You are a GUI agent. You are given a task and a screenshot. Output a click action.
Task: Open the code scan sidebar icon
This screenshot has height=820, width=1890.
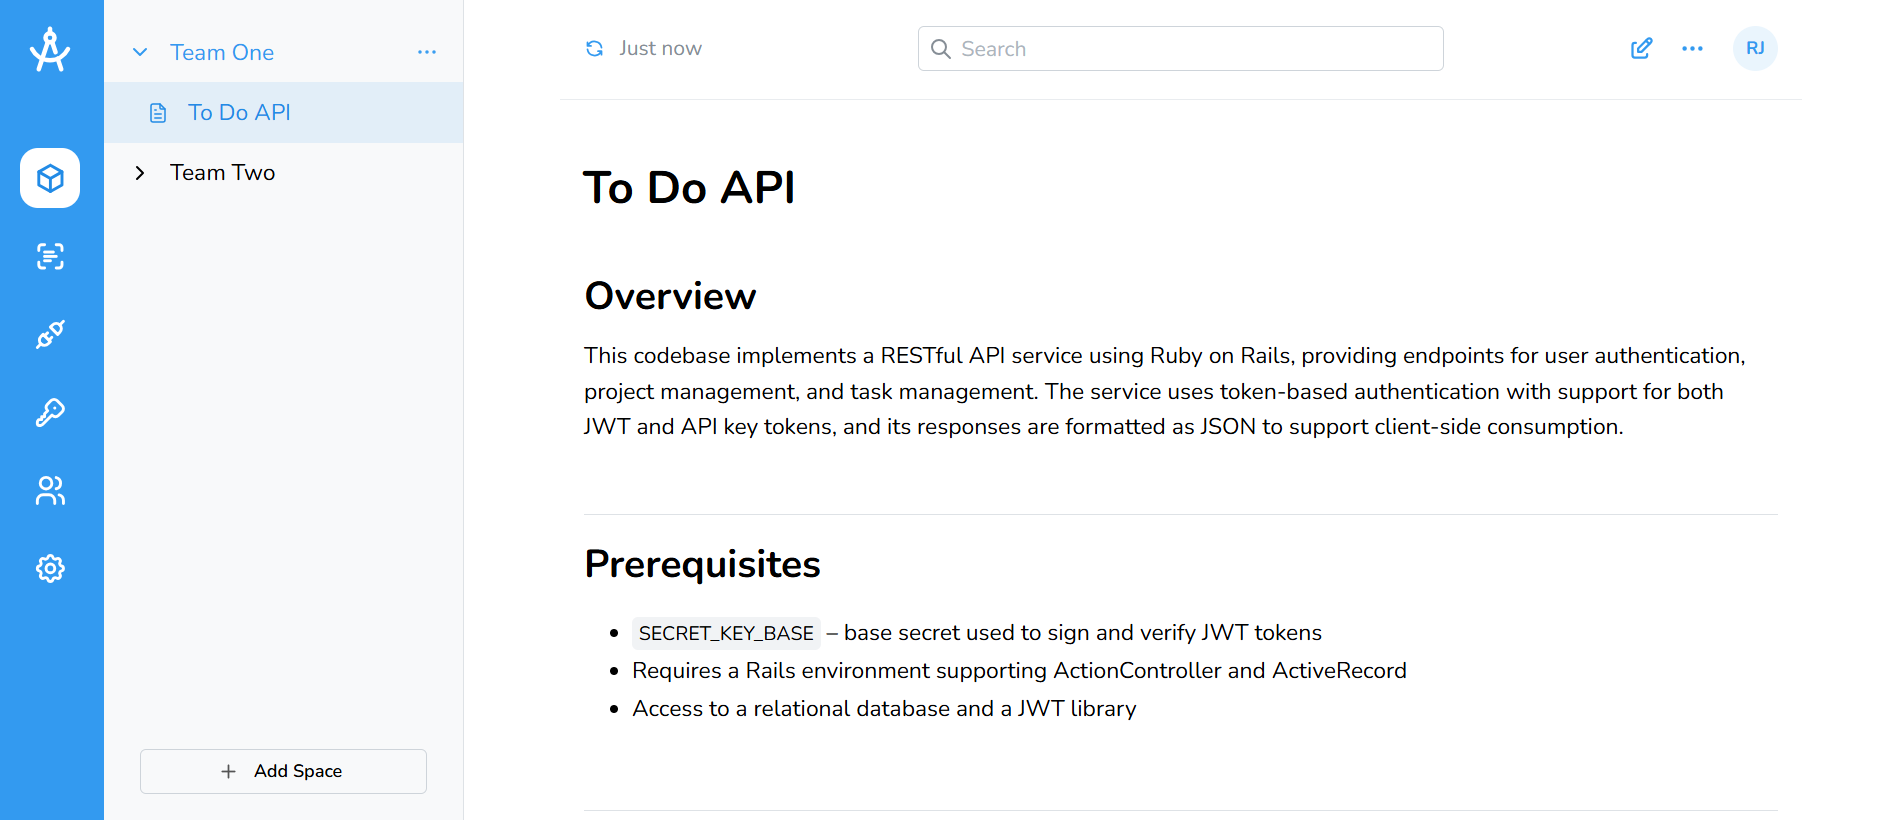click(50, 256)
